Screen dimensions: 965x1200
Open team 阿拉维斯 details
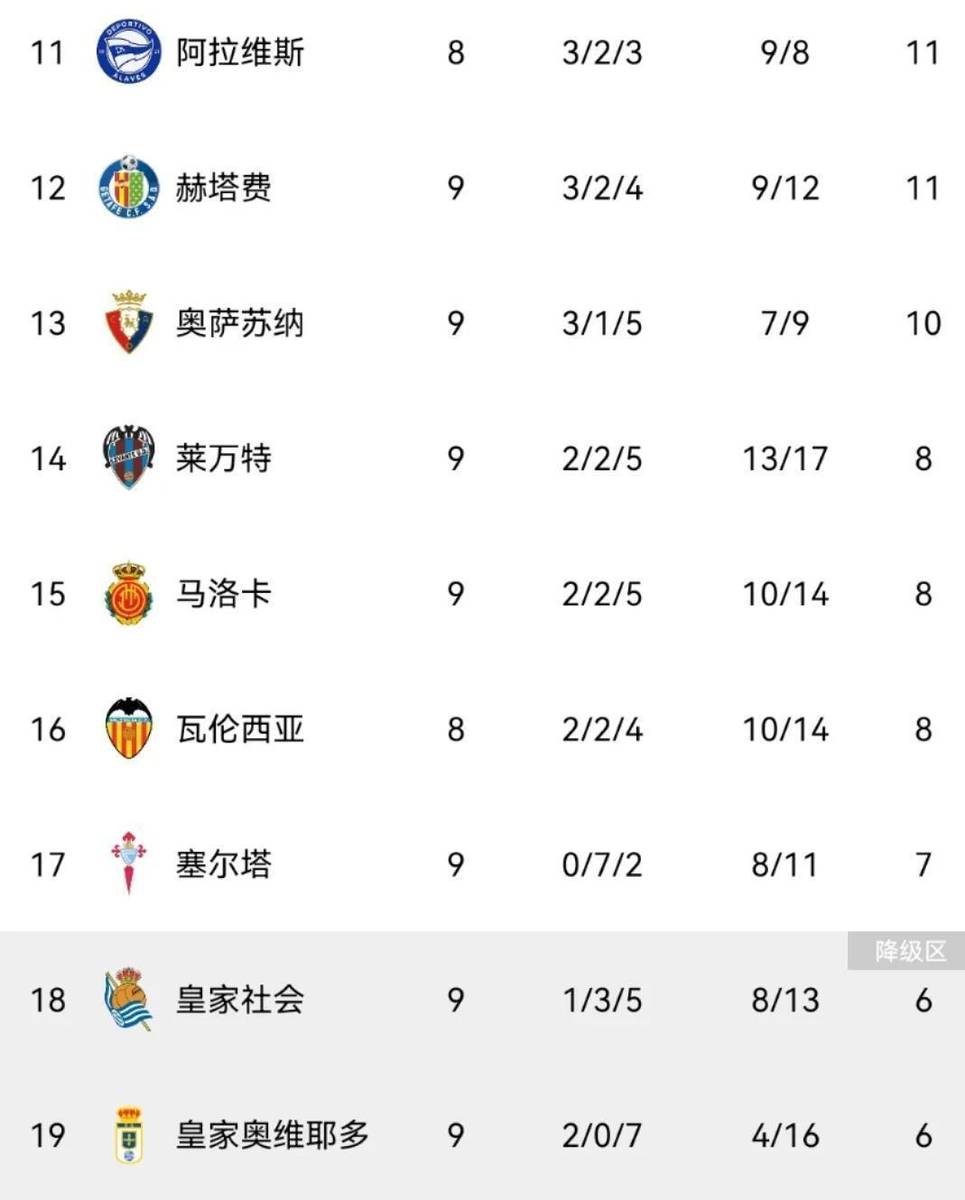(x=240, y=52)
